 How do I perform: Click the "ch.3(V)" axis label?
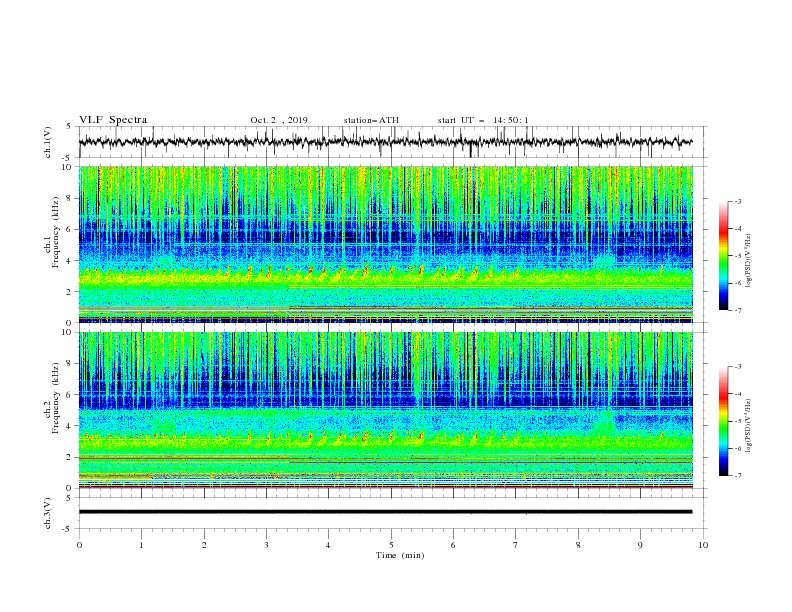pyautogui.click(x=48, y=513)
